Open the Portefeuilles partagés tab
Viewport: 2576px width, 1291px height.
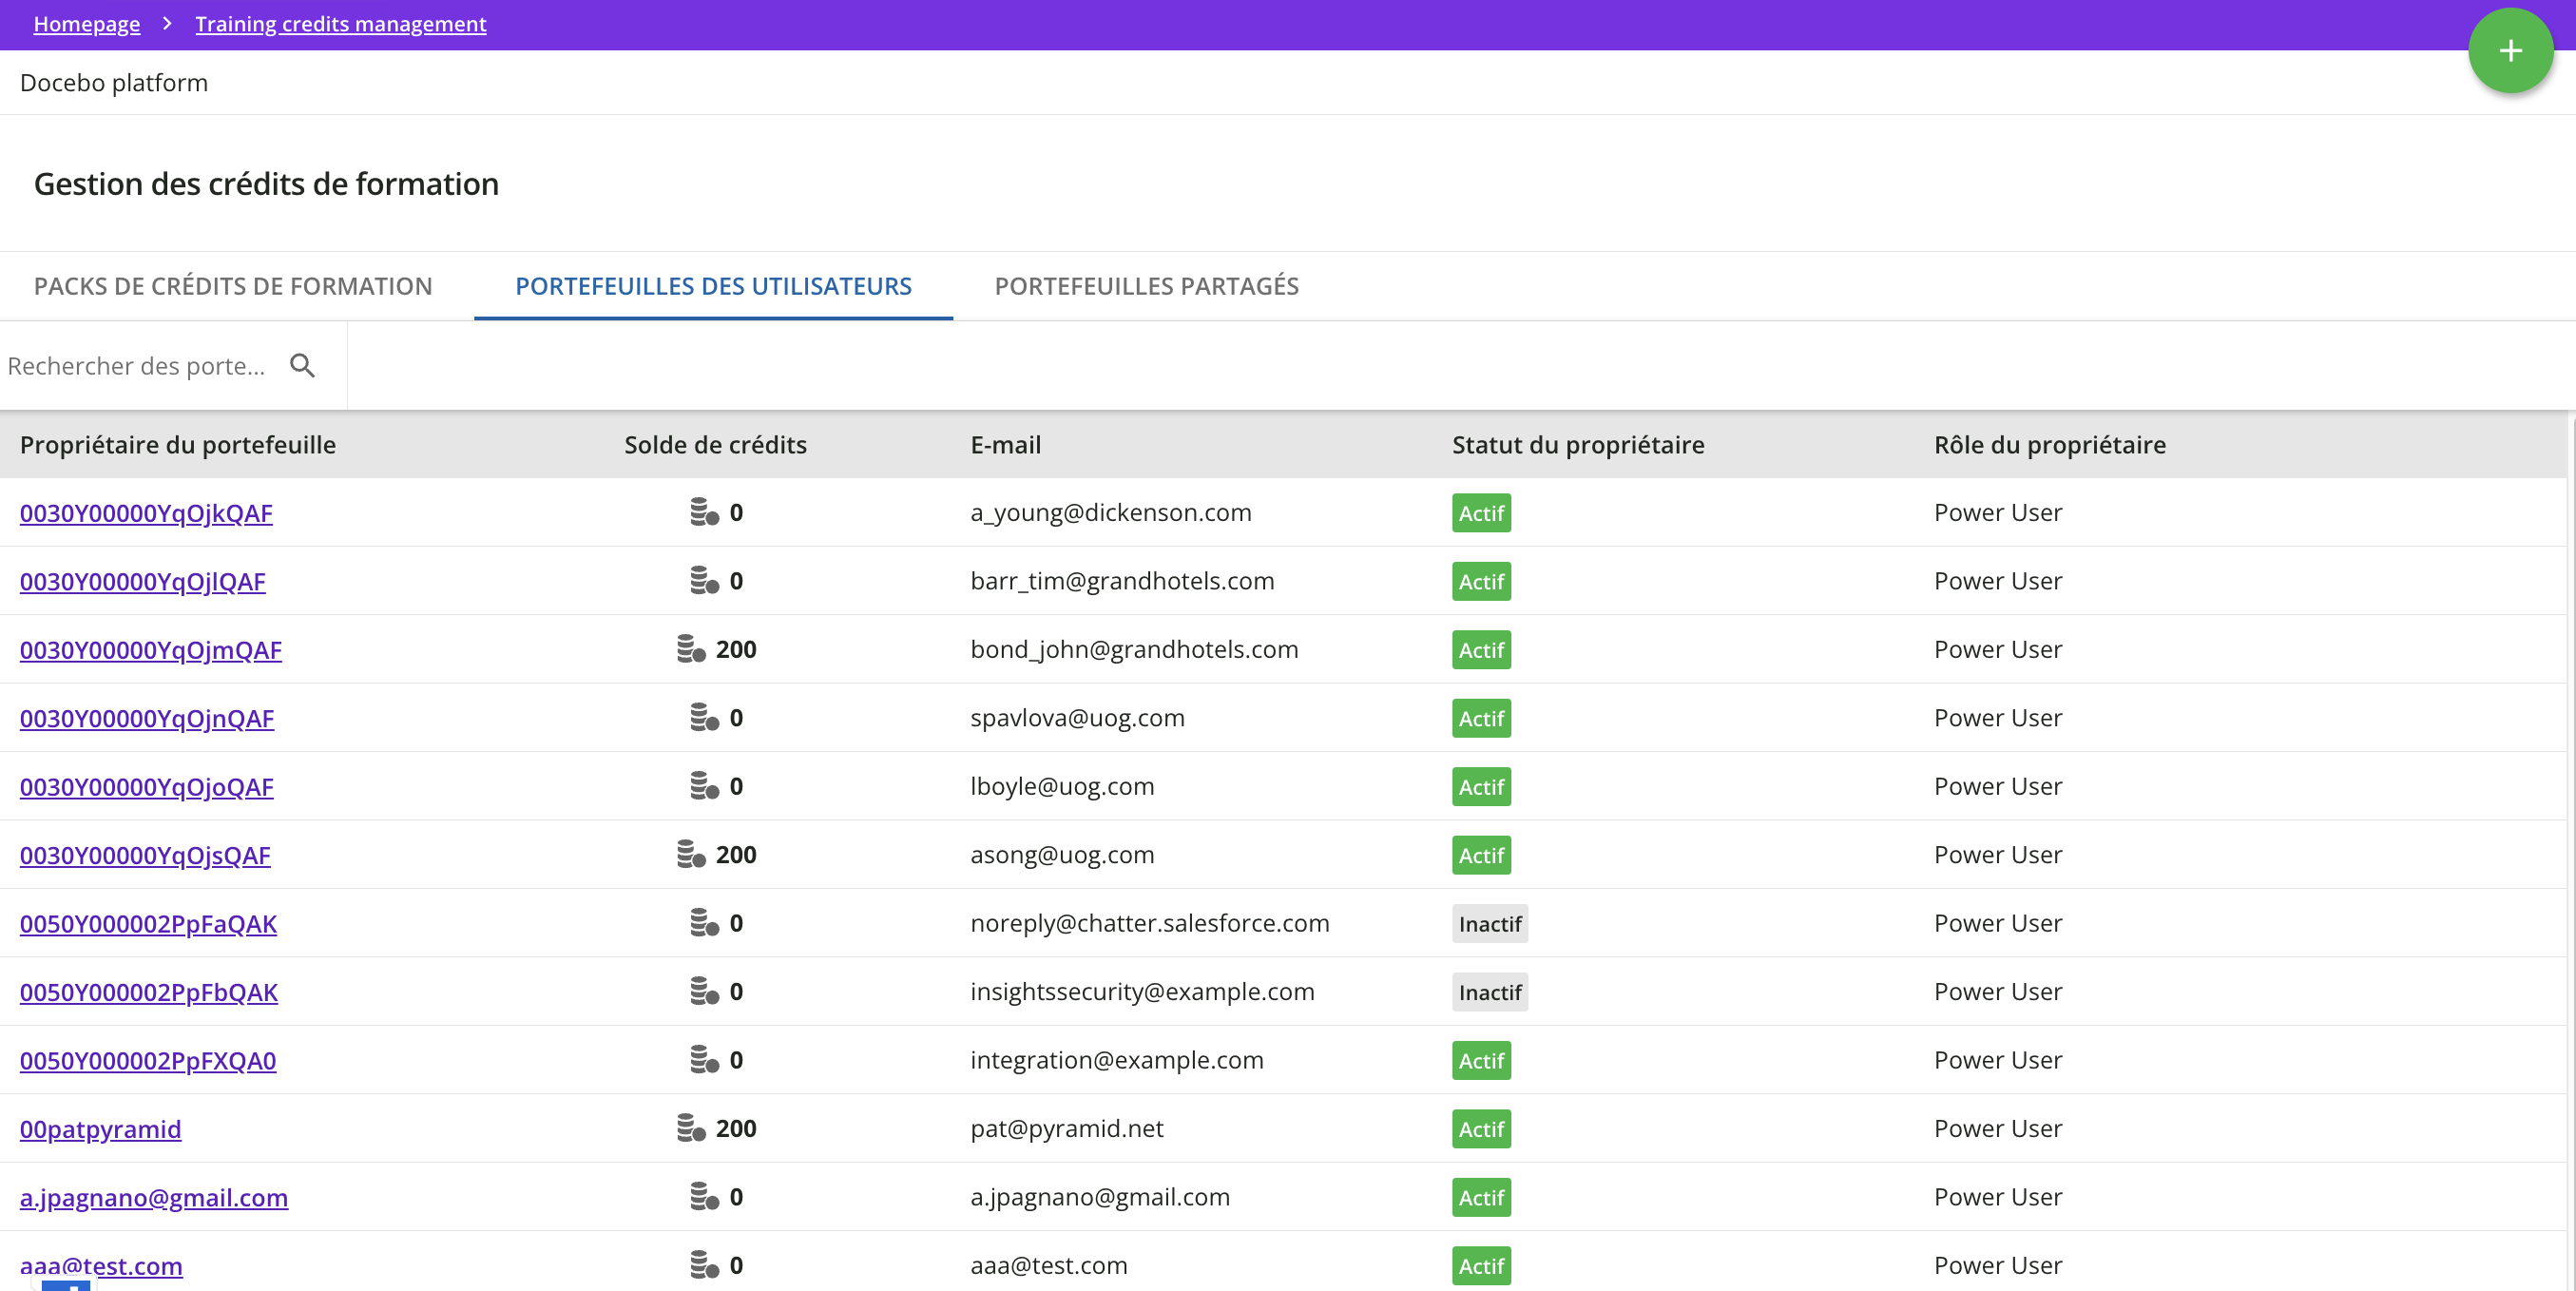point(1146,286)
